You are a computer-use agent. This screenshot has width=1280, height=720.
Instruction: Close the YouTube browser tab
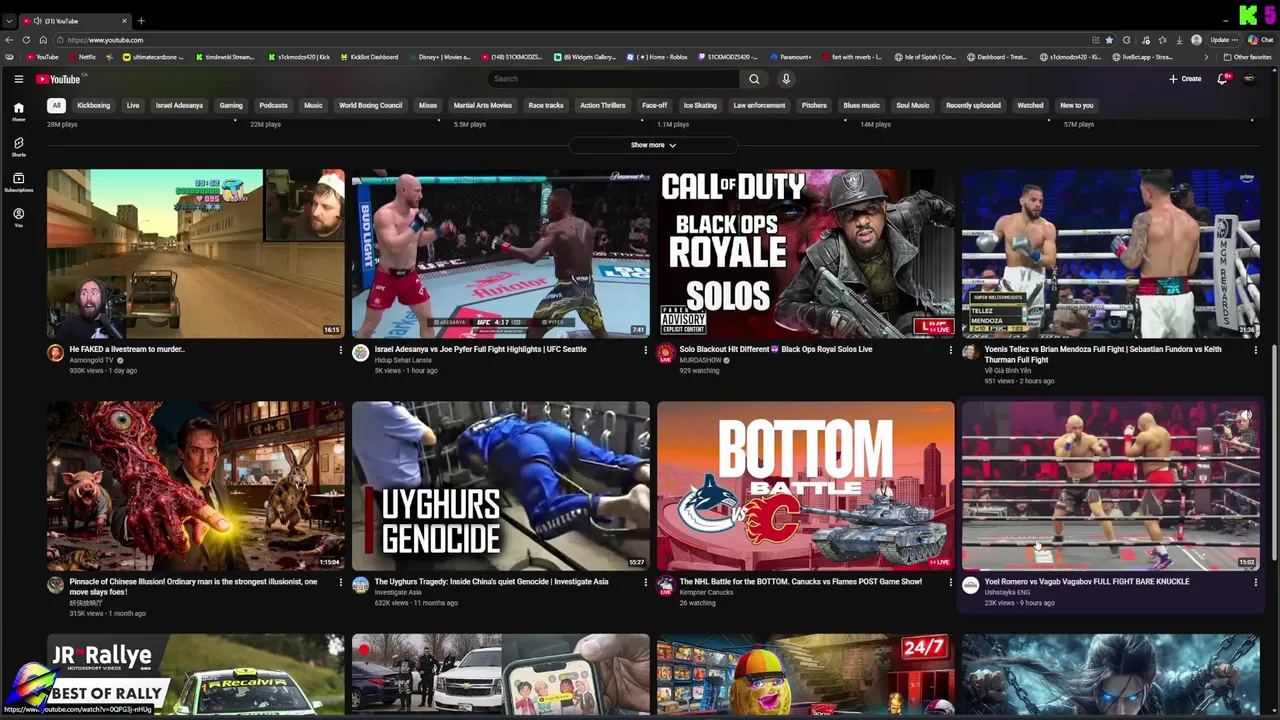[x=125, y=21]
